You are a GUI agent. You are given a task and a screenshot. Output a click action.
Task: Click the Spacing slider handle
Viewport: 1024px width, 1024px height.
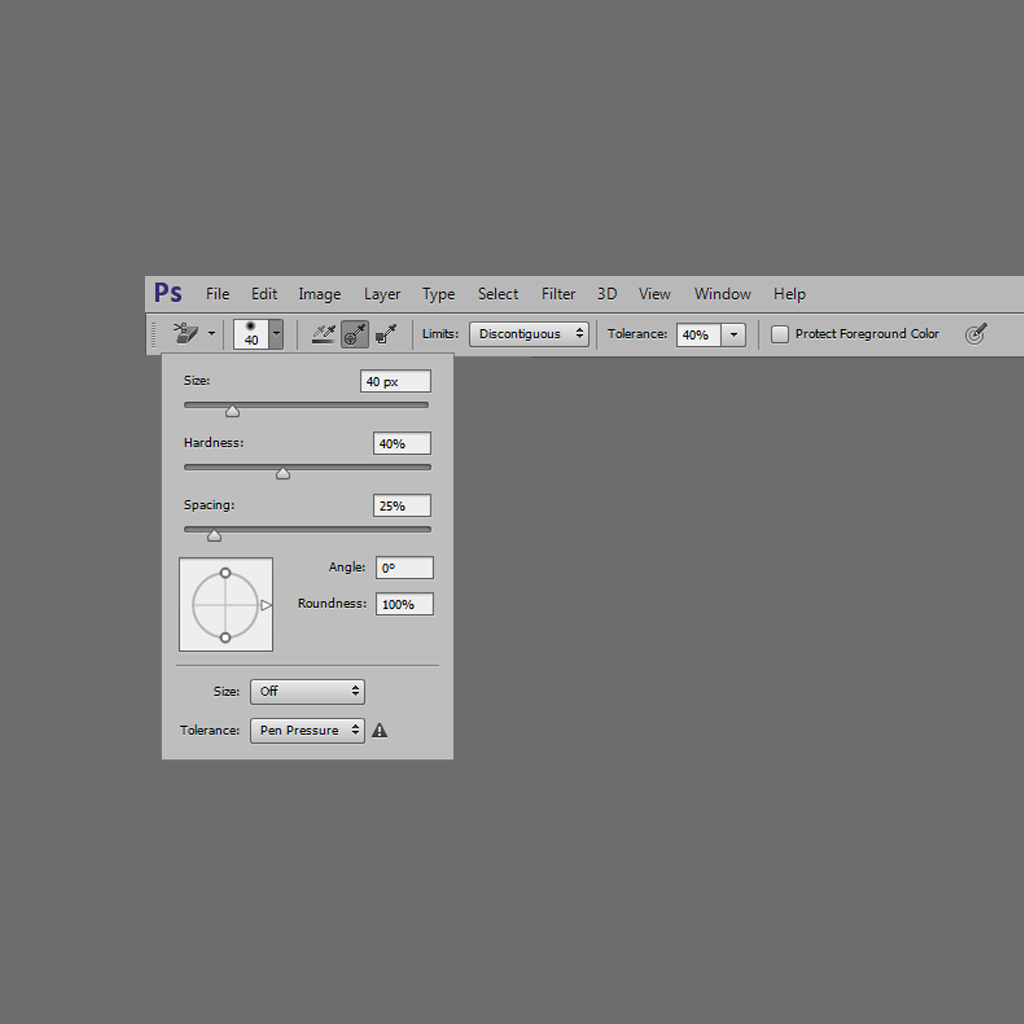(x=213, y=535)
